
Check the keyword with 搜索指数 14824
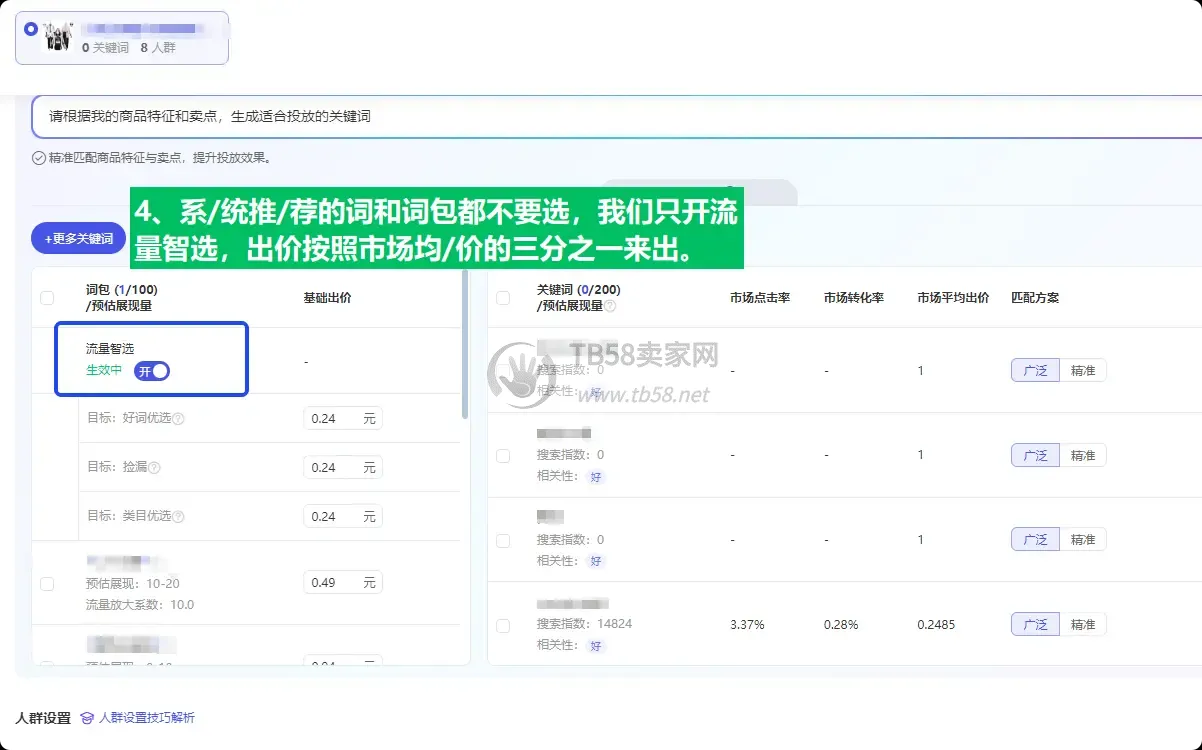pyautogui.click(x=503, y=626)
